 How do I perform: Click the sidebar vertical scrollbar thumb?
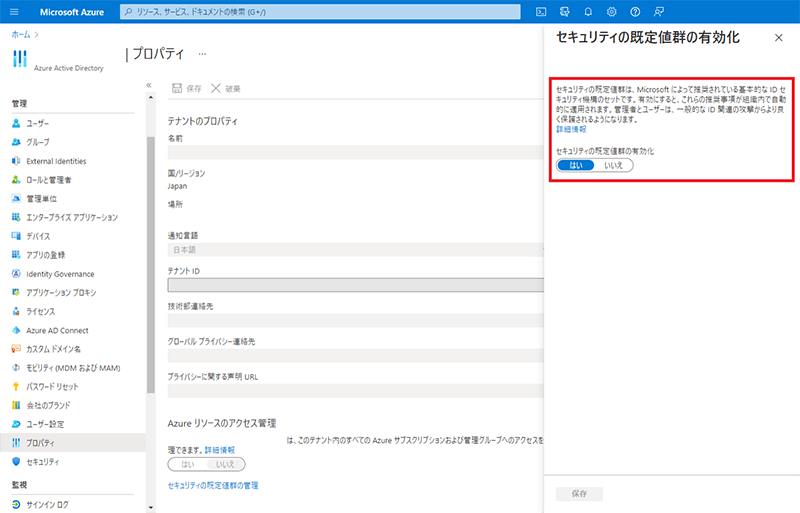click(x=151, y=264)
